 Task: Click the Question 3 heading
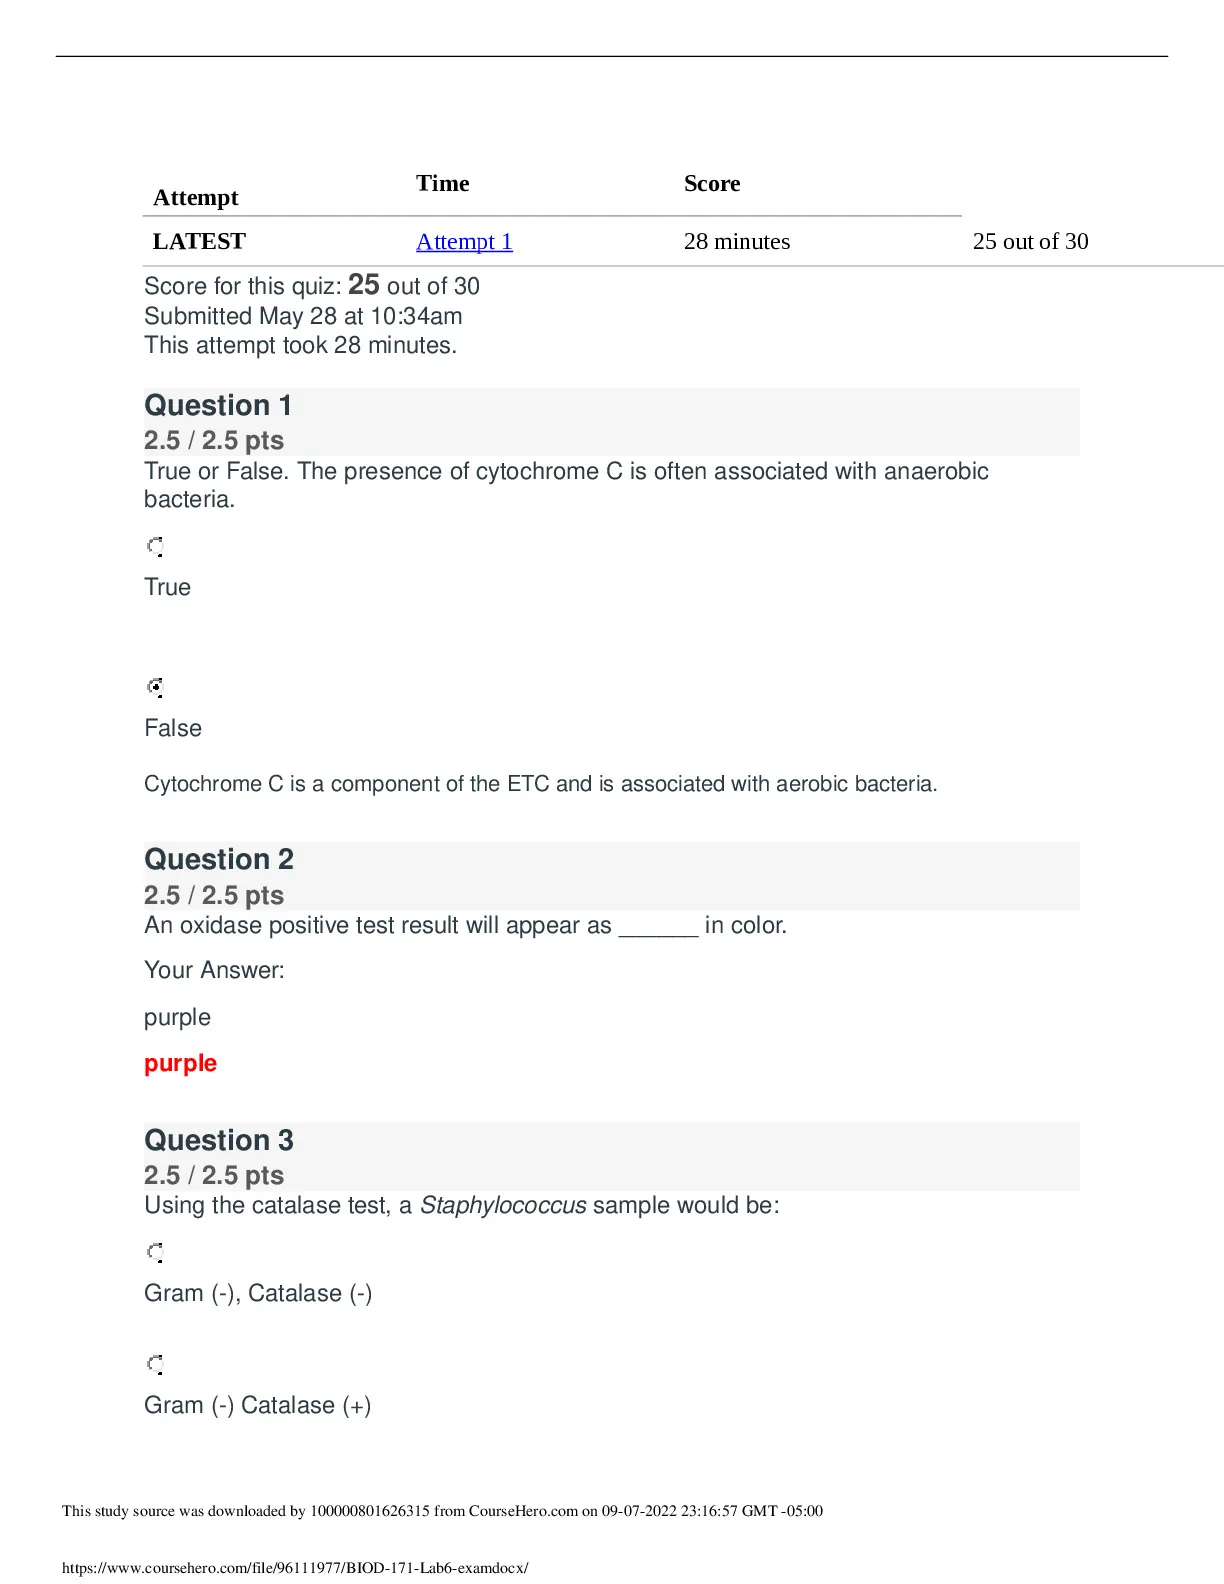click(219, 1140)
